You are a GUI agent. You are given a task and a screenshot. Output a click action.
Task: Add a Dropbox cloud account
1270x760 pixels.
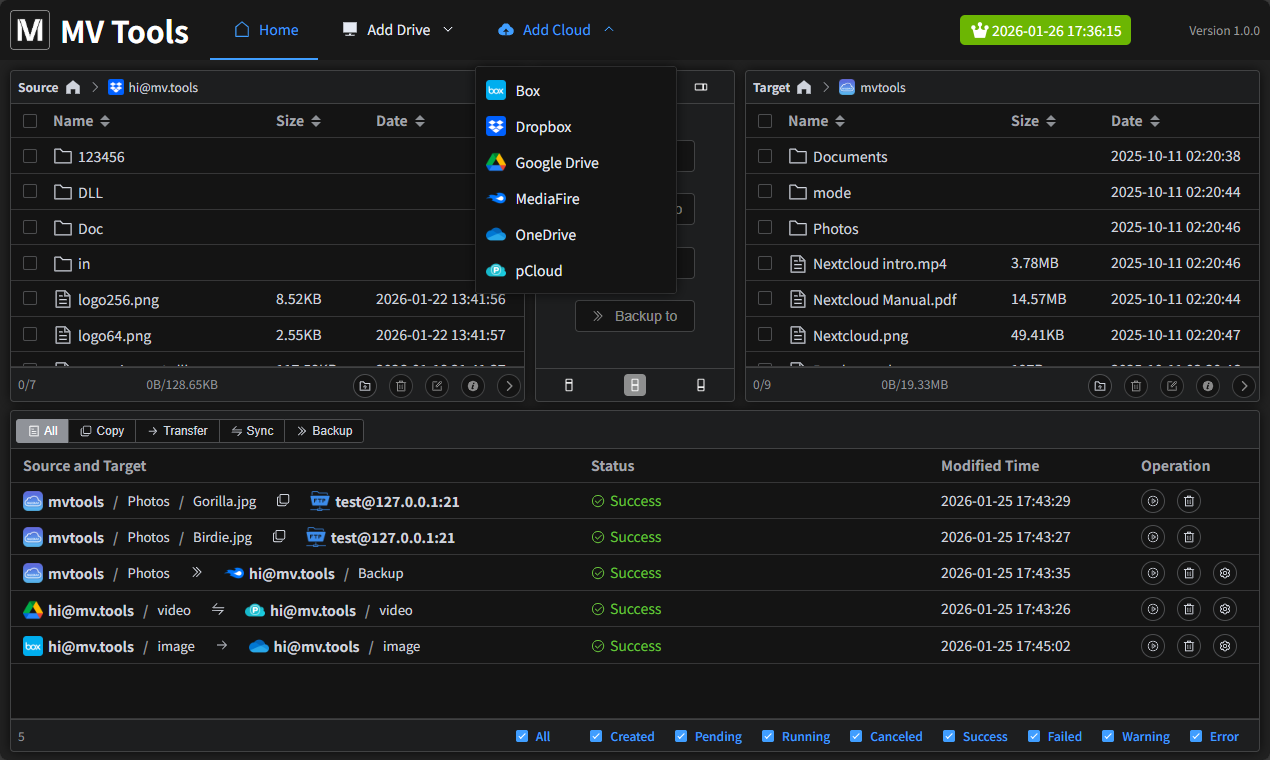[544, 126]
